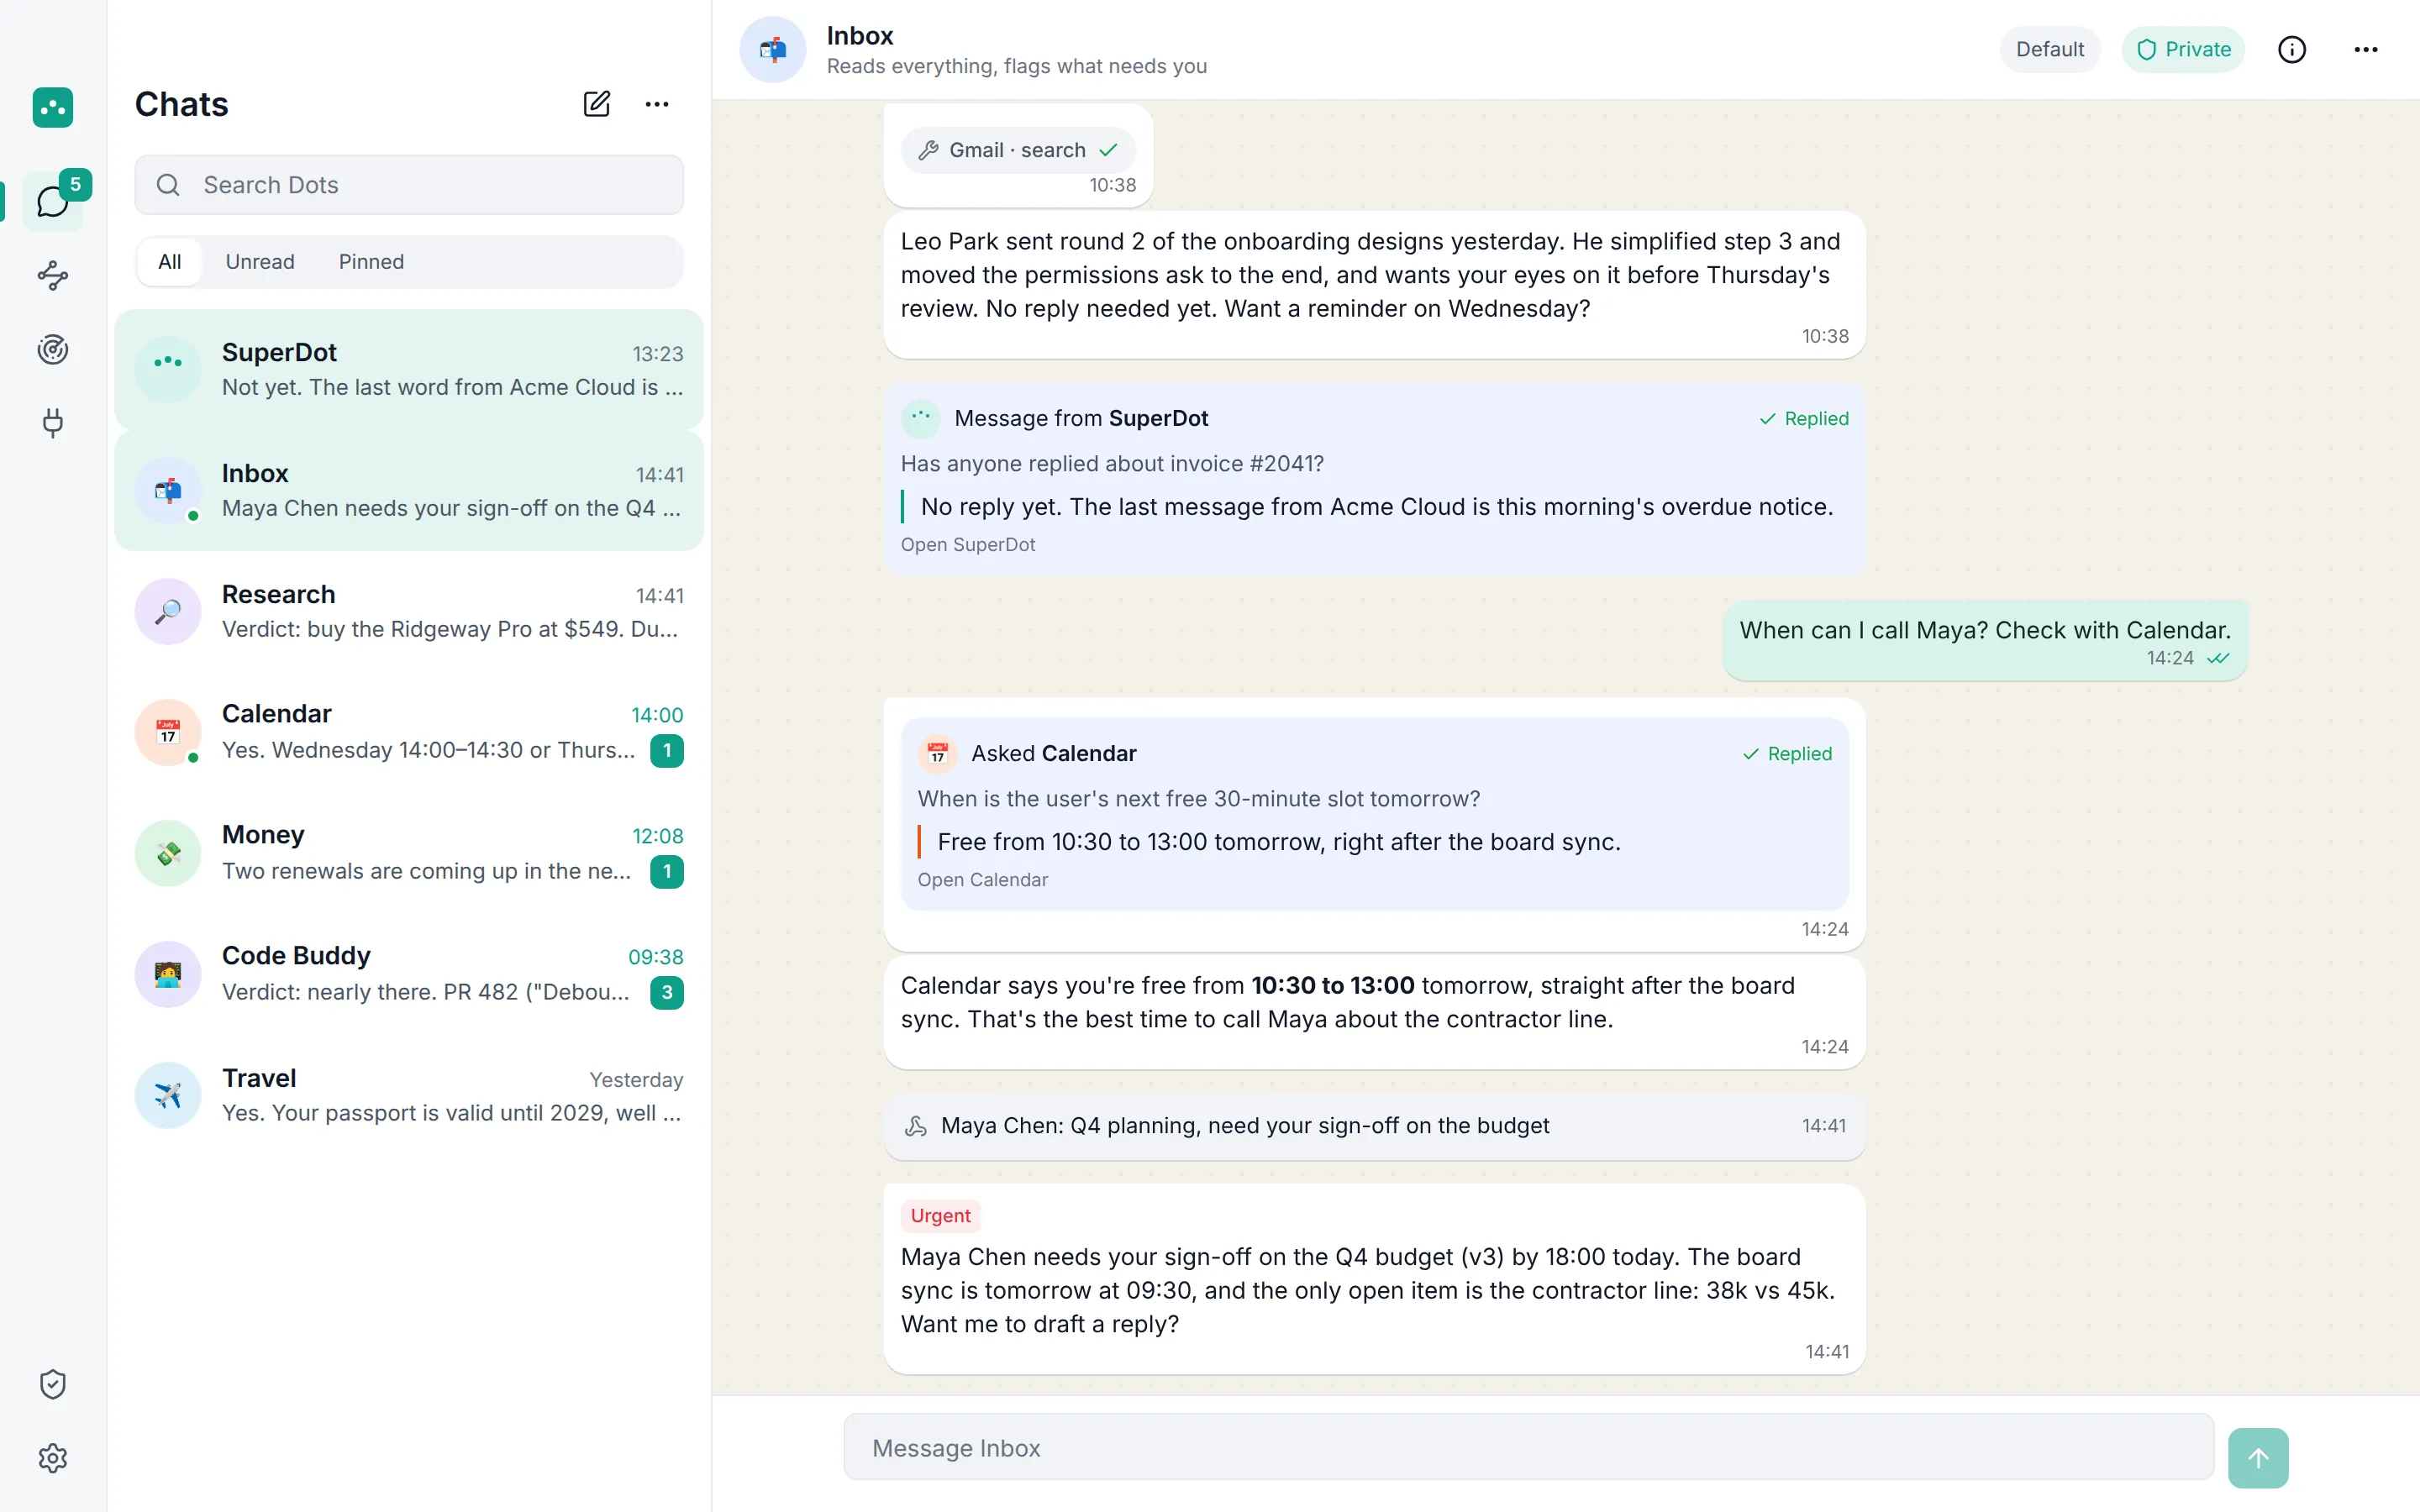Open the Default mode pill

2050,49
